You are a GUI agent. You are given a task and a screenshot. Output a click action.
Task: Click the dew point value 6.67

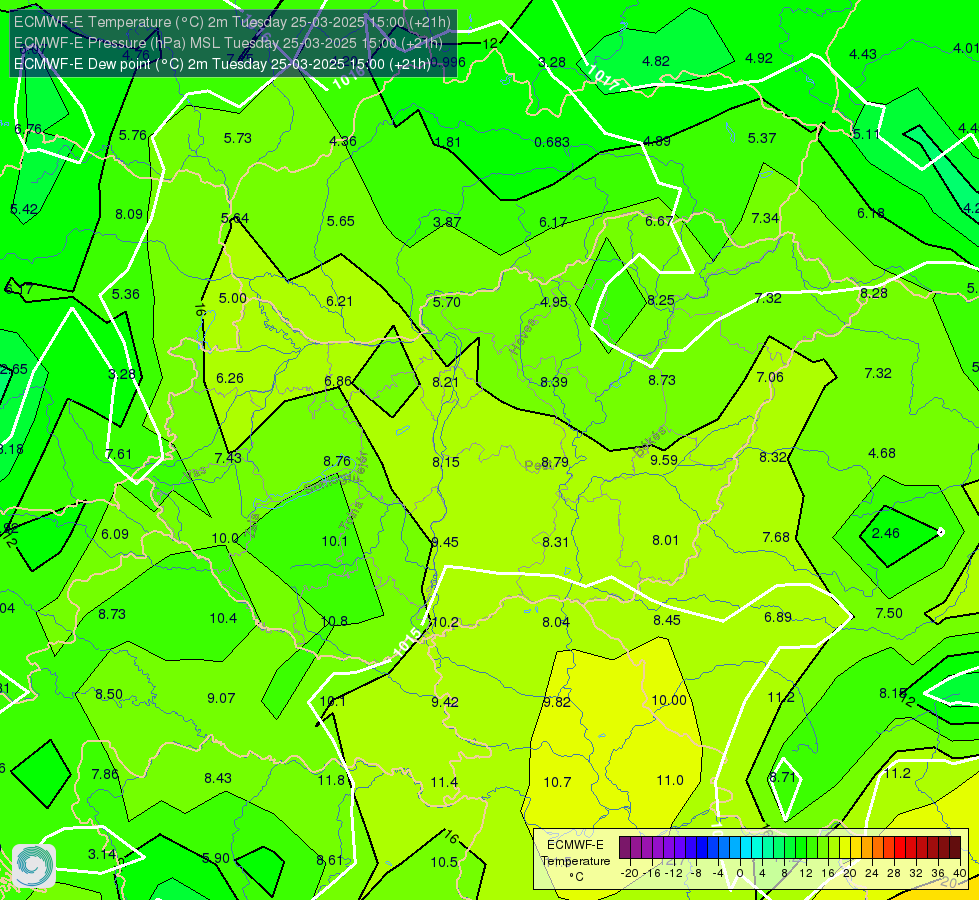(659, 221)
